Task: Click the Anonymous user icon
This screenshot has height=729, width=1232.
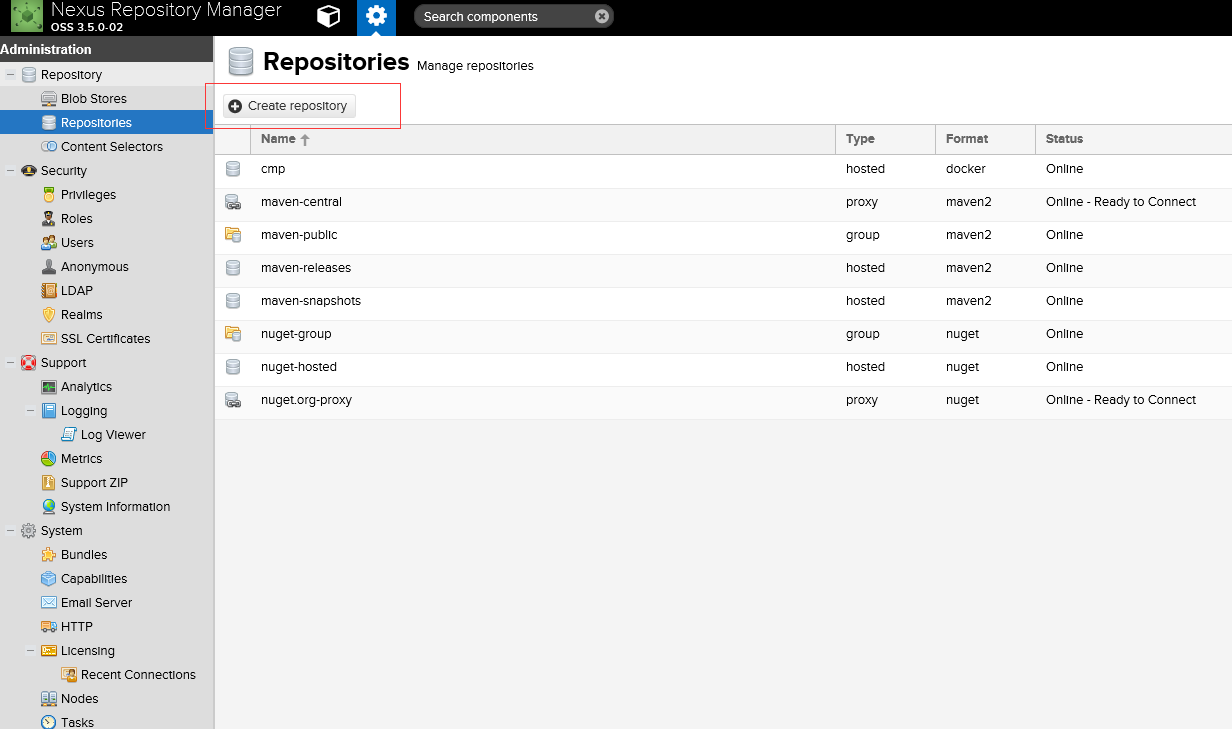Action: click(x=49, y=267)
